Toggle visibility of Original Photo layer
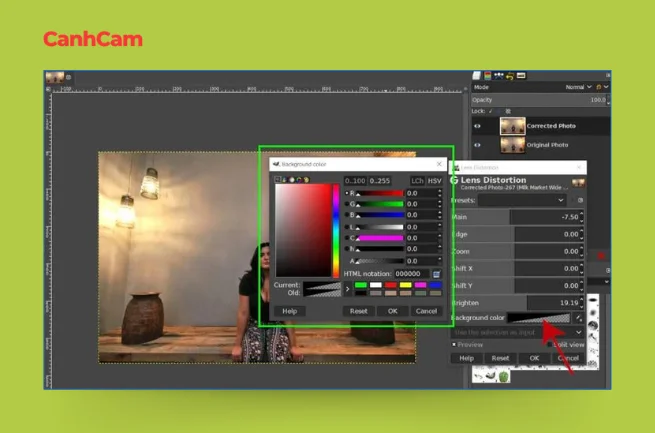Image resolution: width=655 pixels, height=433 pixels. [477, 145]
